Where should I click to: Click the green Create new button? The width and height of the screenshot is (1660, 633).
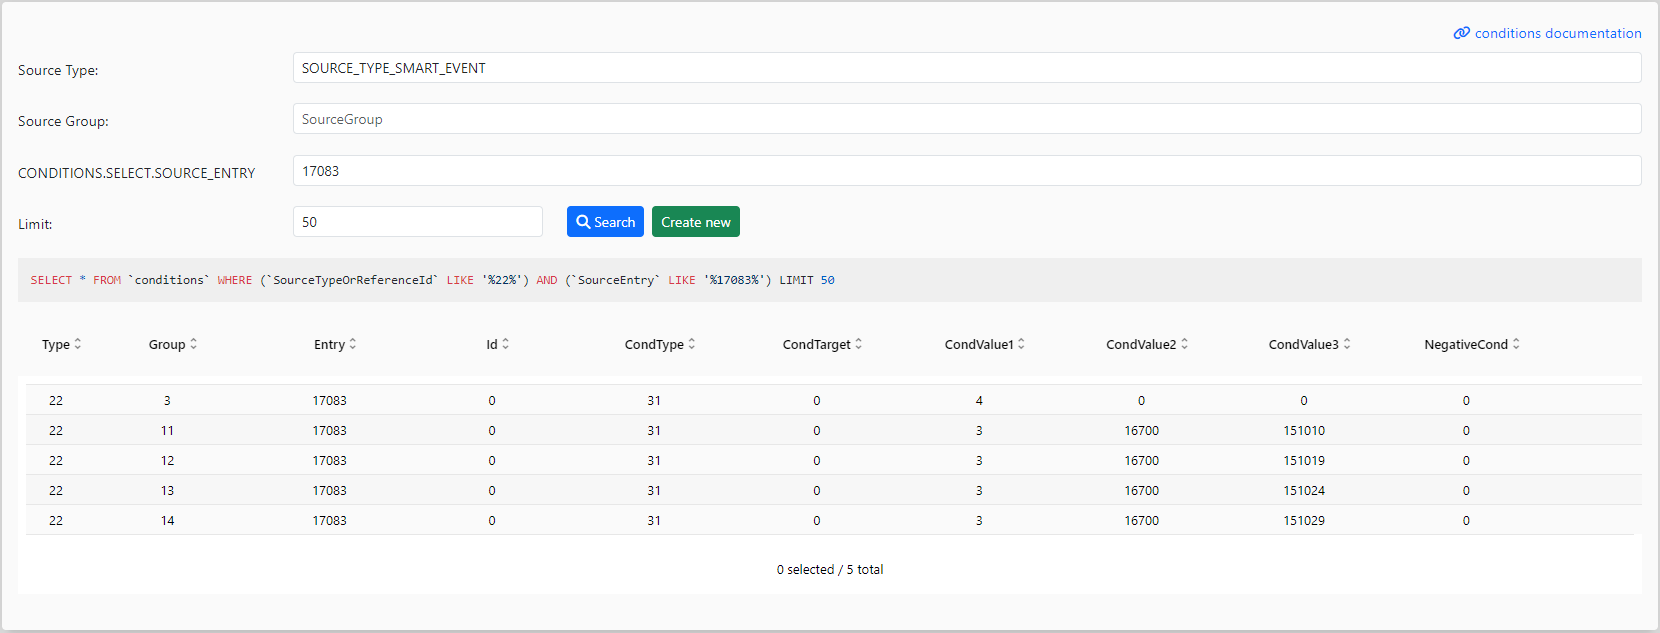pyautogui.click(x=695, y=222)
